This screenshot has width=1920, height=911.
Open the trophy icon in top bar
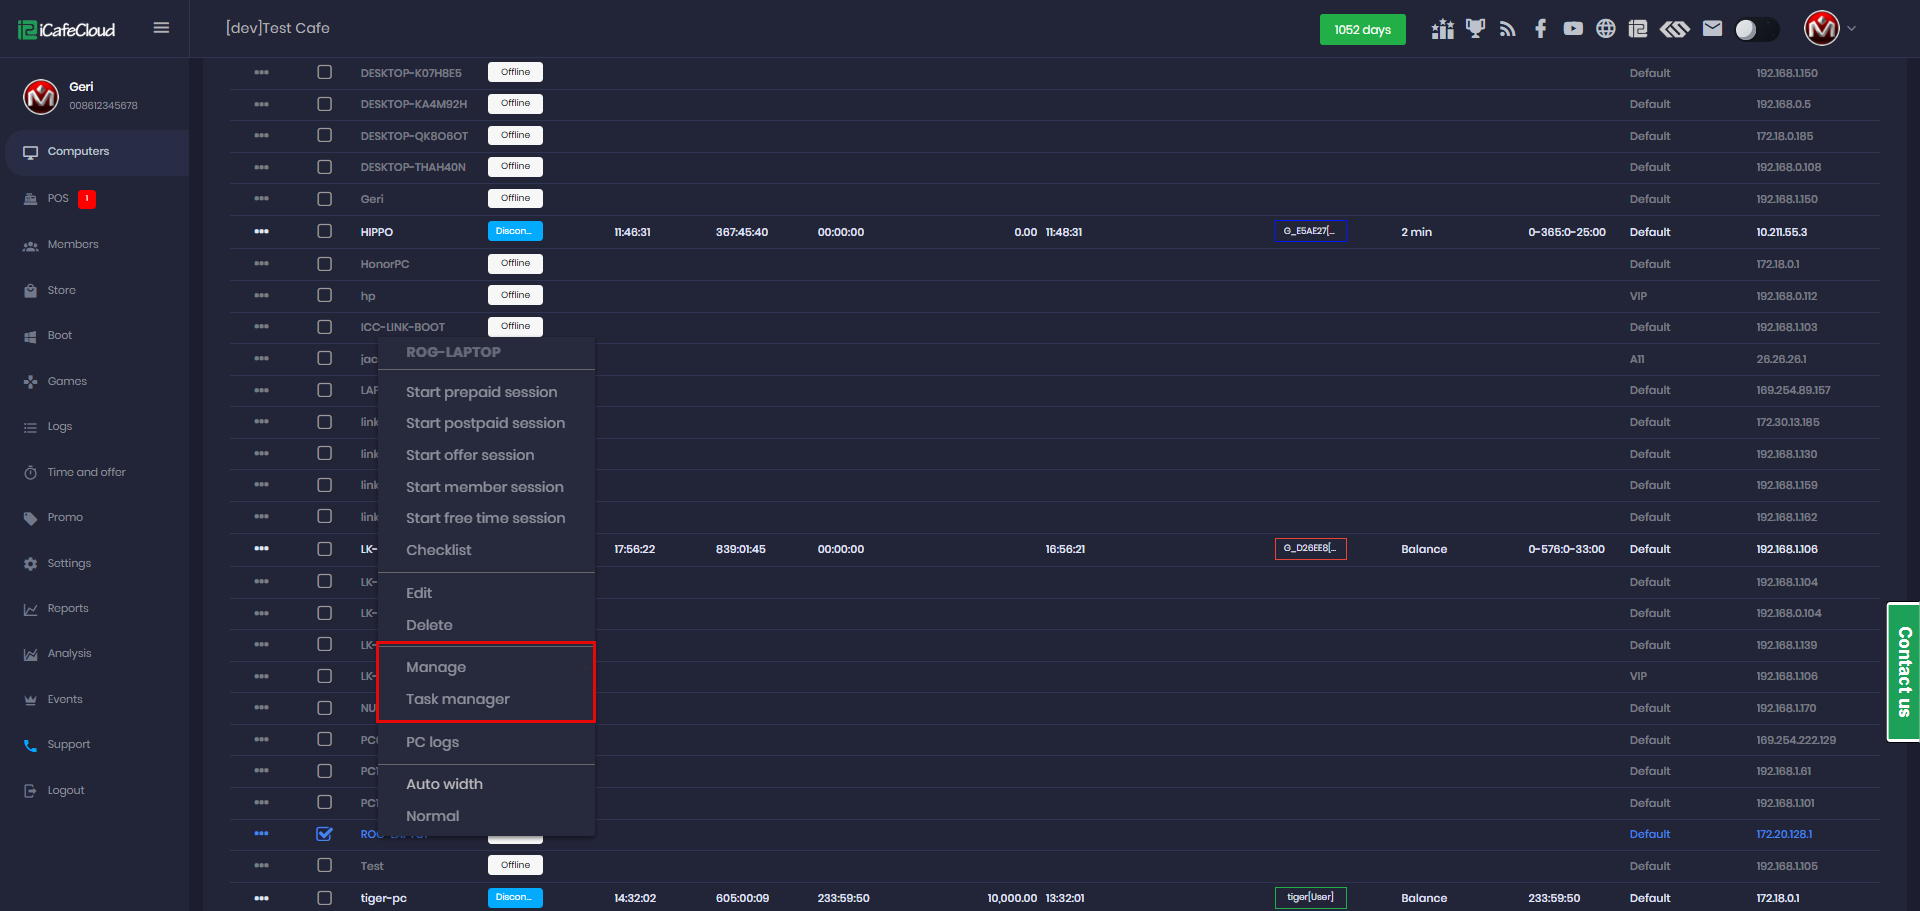1475,29
